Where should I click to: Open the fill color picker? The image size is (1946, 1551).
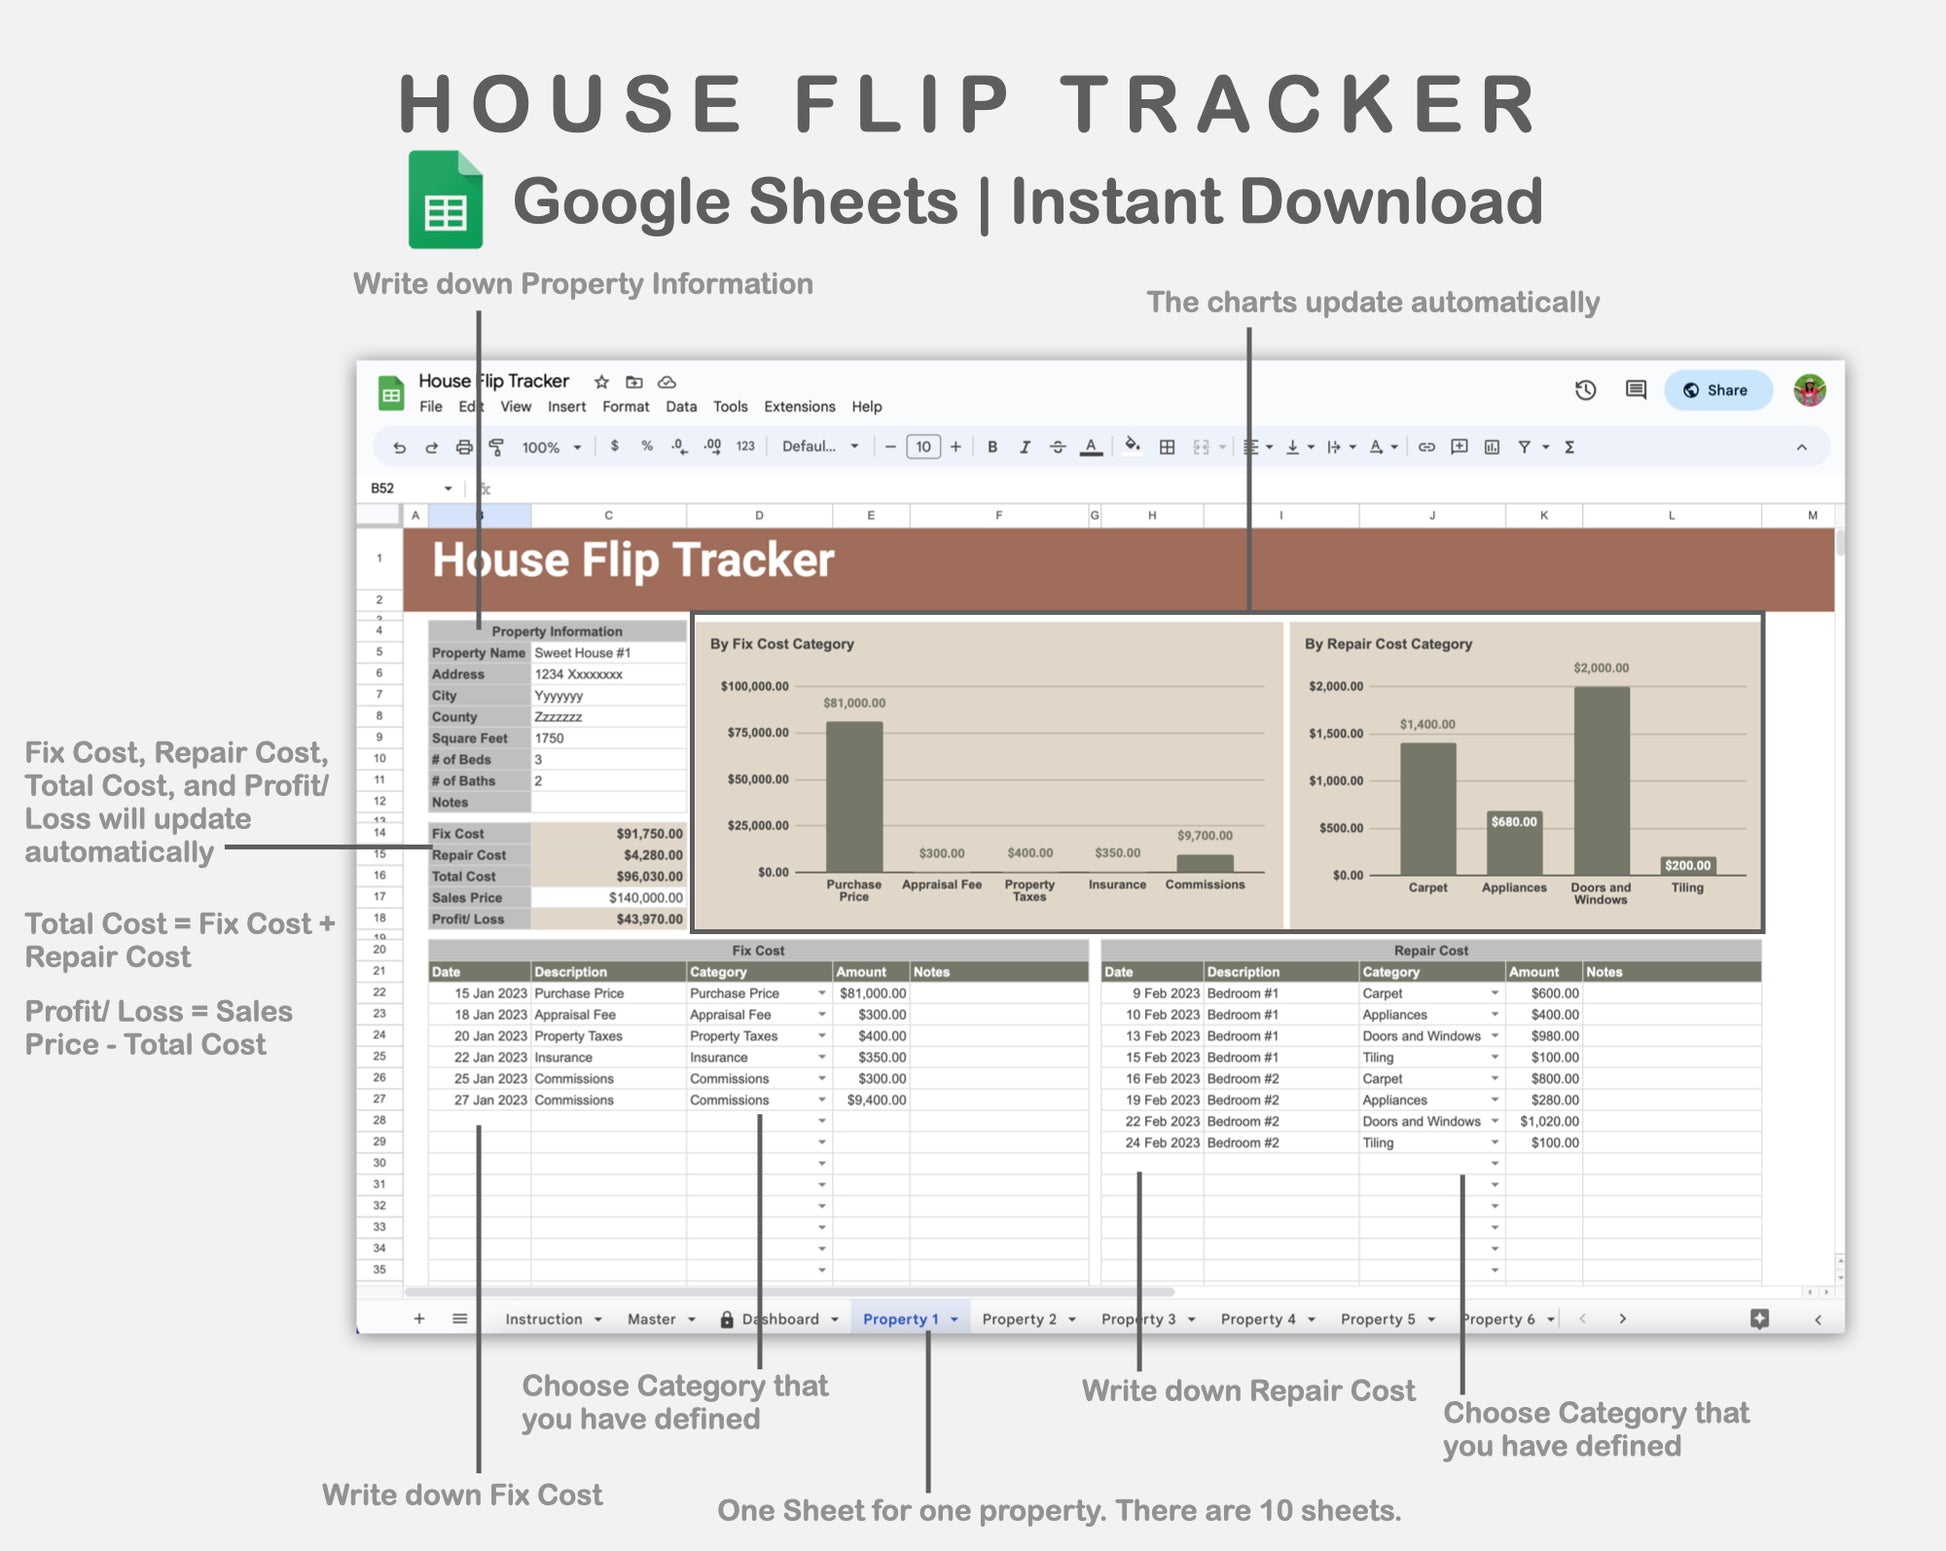[1132, 446]
